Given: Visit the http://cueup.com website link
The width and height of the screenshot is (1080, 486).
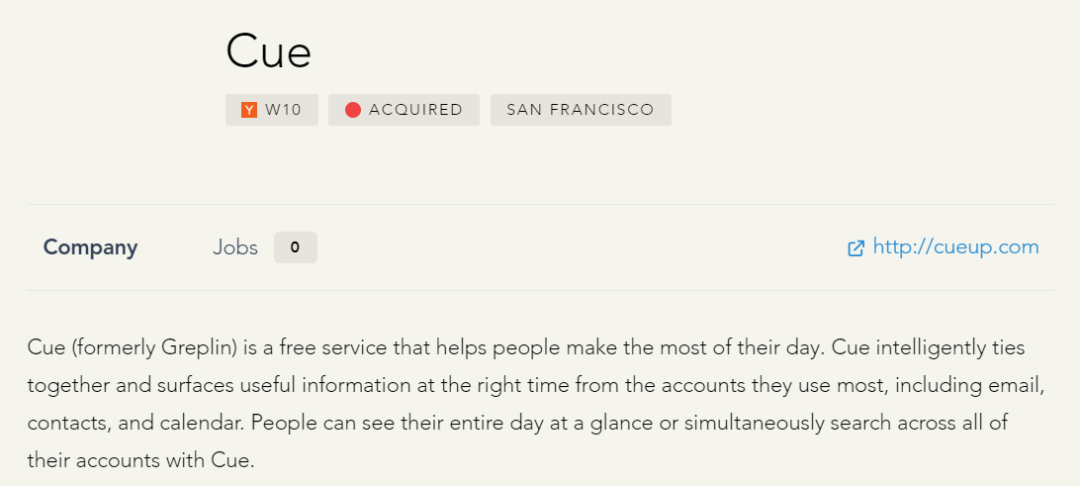Looking at the screenshot, I should tap(955, 246).
